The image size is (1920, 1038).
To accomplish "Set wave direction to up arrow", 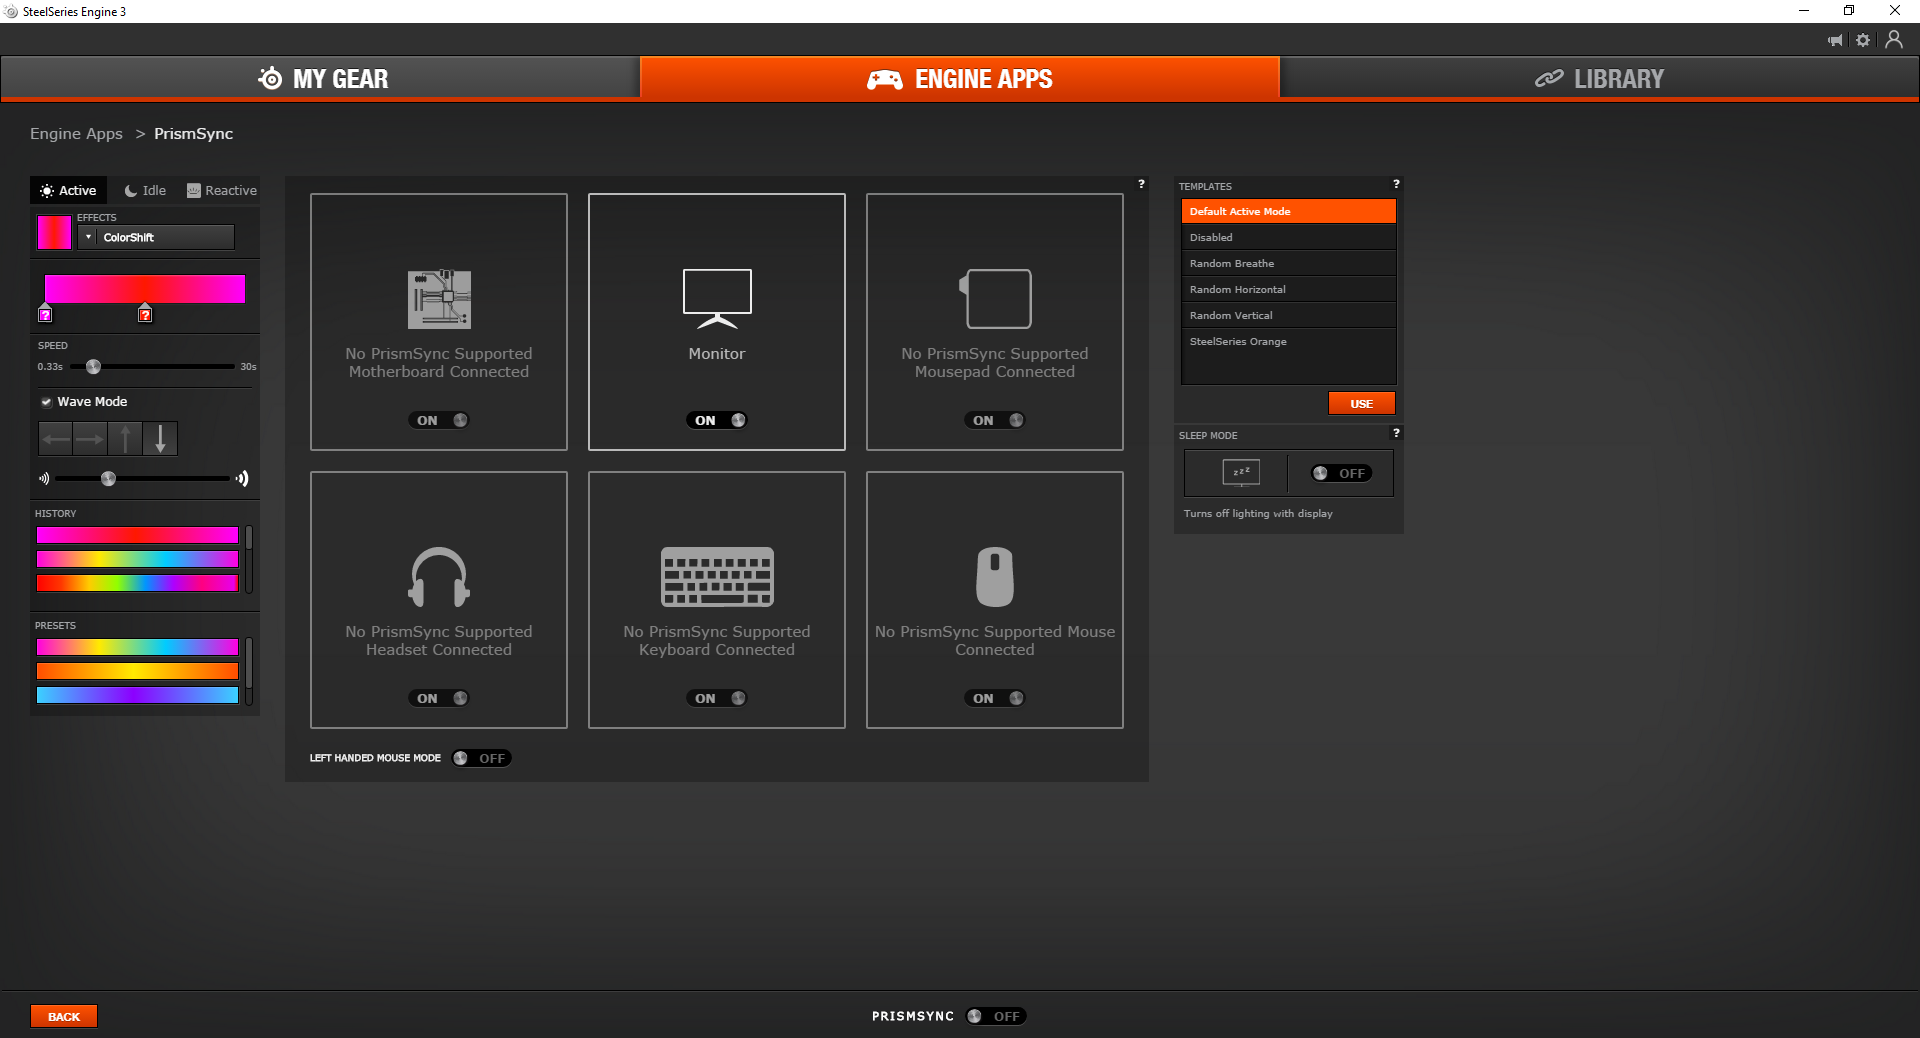I will tap(125, 438).
